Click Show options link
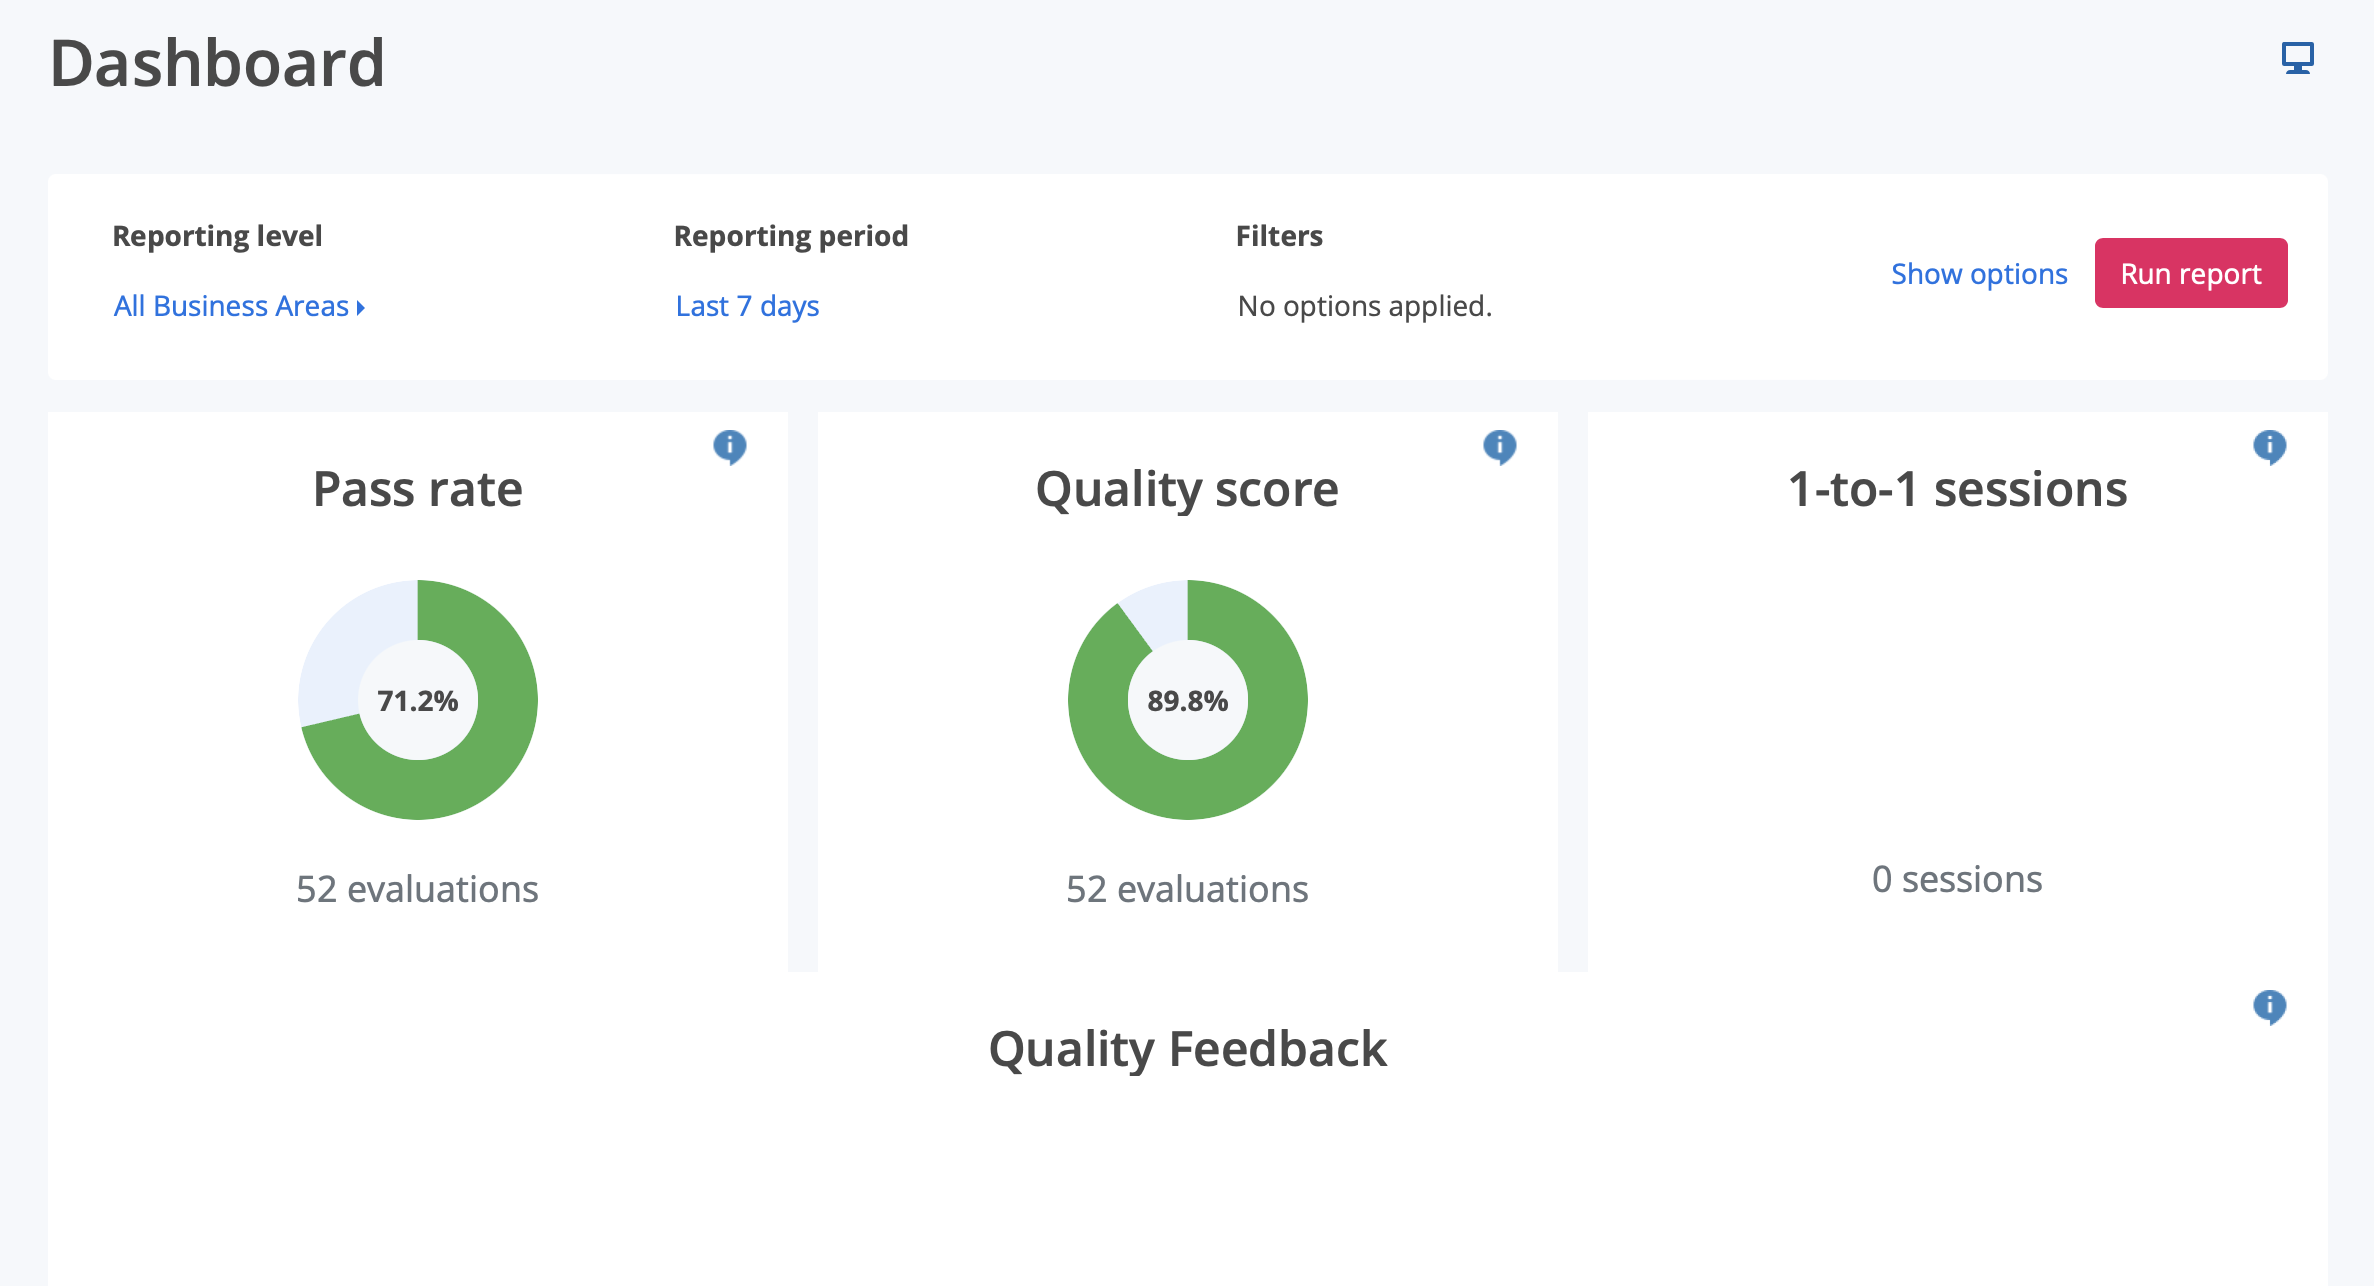The height and width of the screenshot is (1286, 2374). [x=1978, y=274]
